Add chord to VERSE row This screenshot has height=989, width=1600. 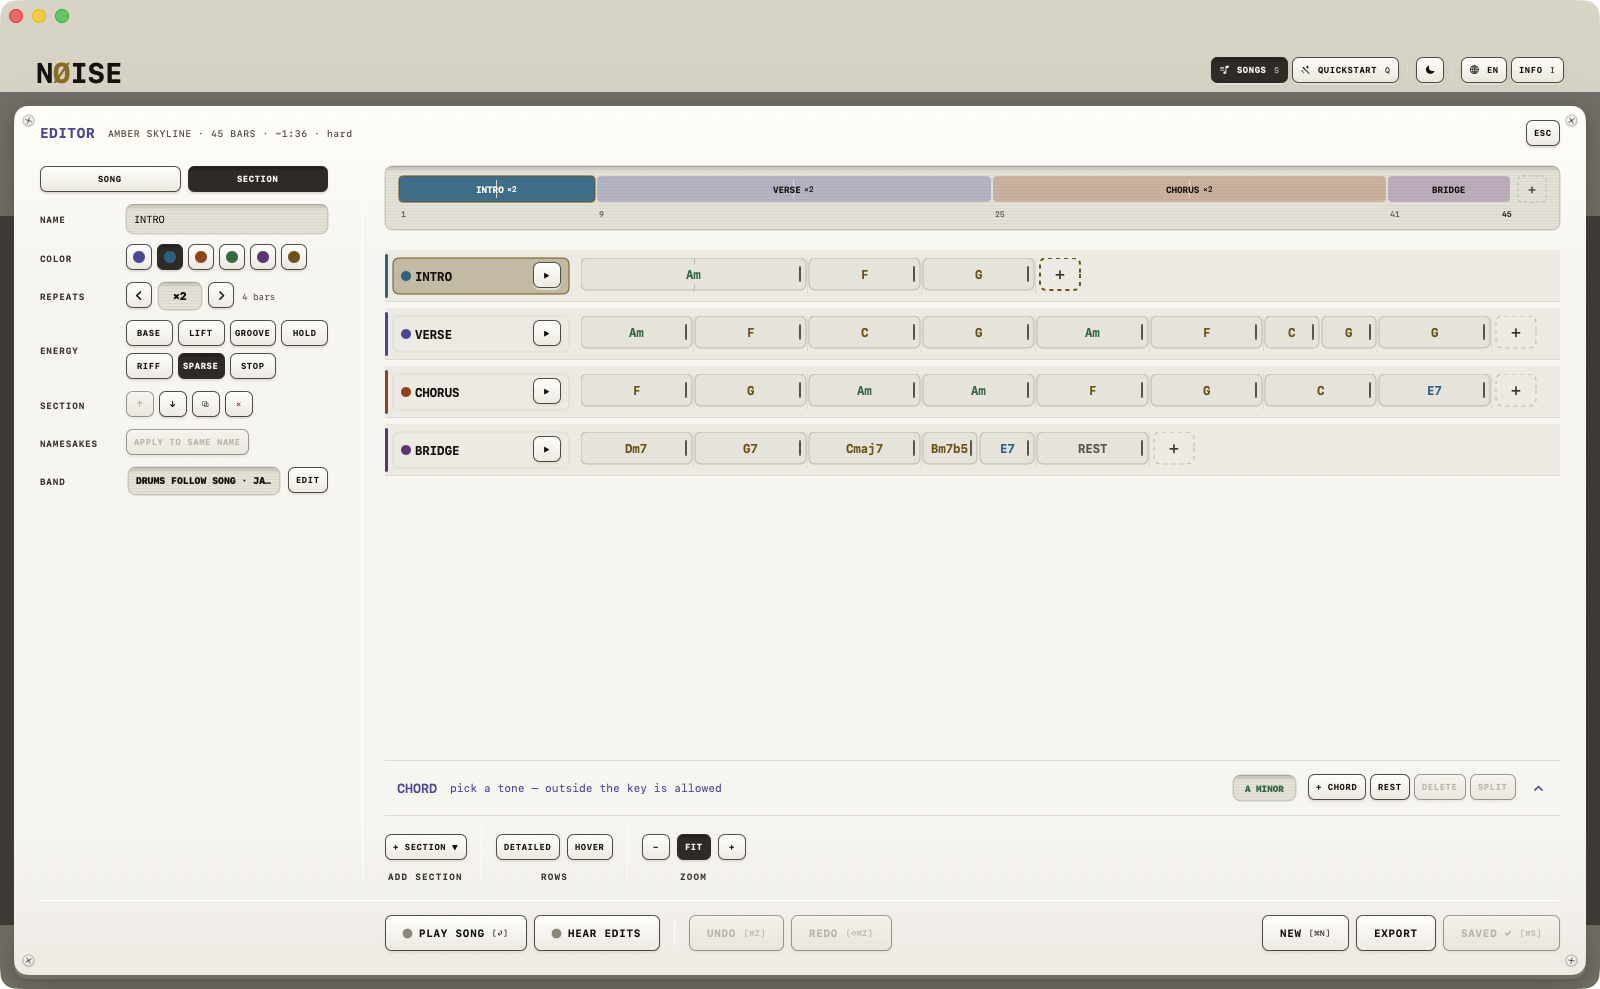click(x=1516, y=333)
